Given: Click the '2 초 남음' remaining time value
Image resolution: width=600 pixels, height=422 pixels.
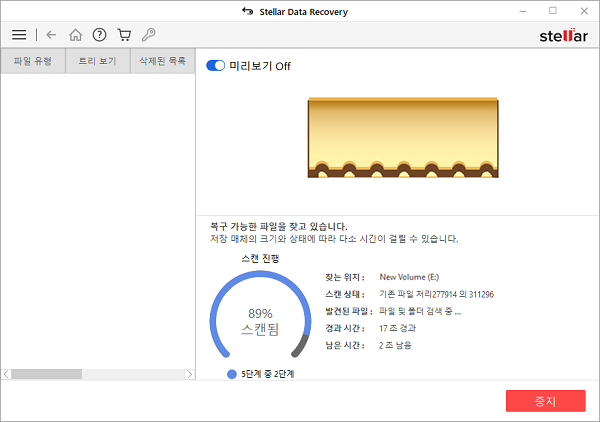Looking at the screenshot, I should point(395,345).
